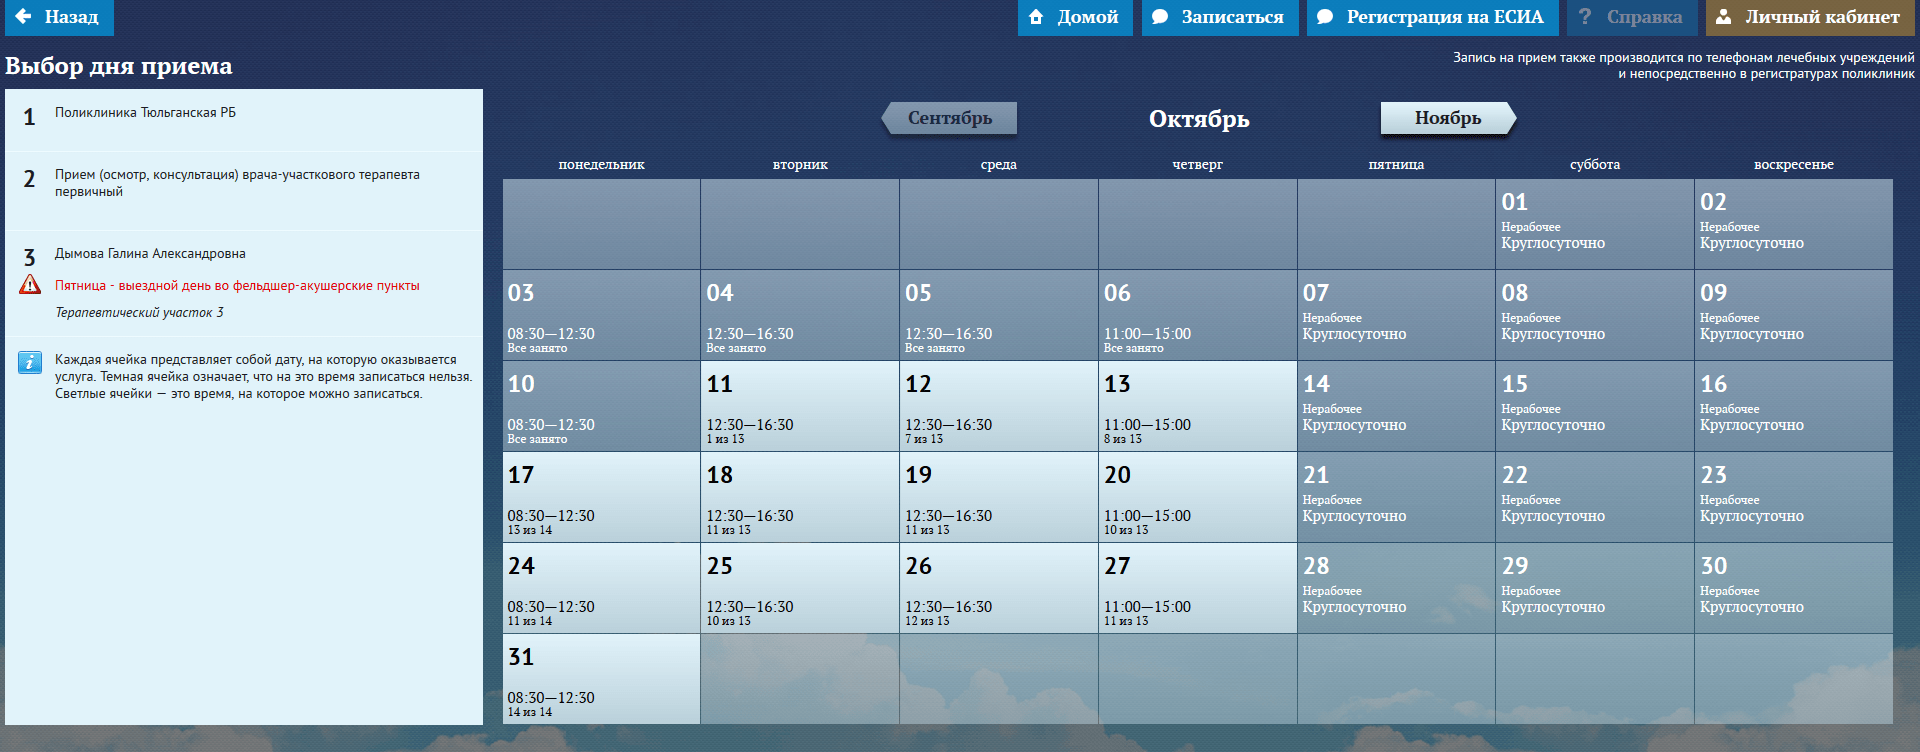The image size is (1920, 752).
Task: Select step 2 Прием врача-участкового терапевта
Action: coord(244,191)
